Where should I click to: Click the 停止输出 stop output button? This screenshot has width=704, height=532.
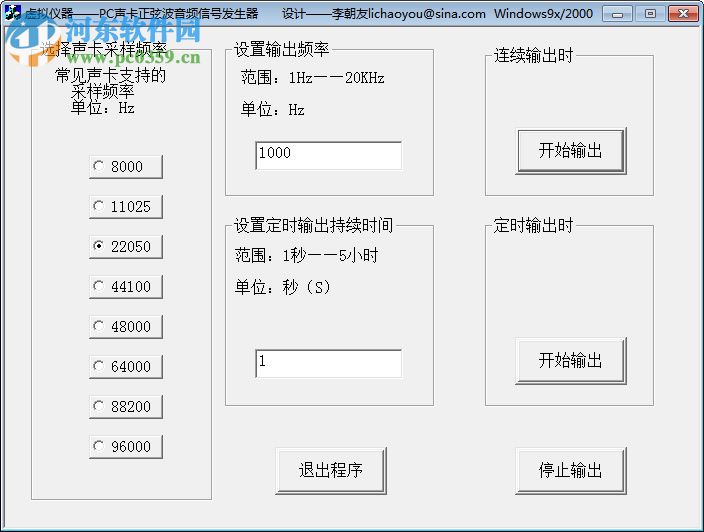pos(571,470)
